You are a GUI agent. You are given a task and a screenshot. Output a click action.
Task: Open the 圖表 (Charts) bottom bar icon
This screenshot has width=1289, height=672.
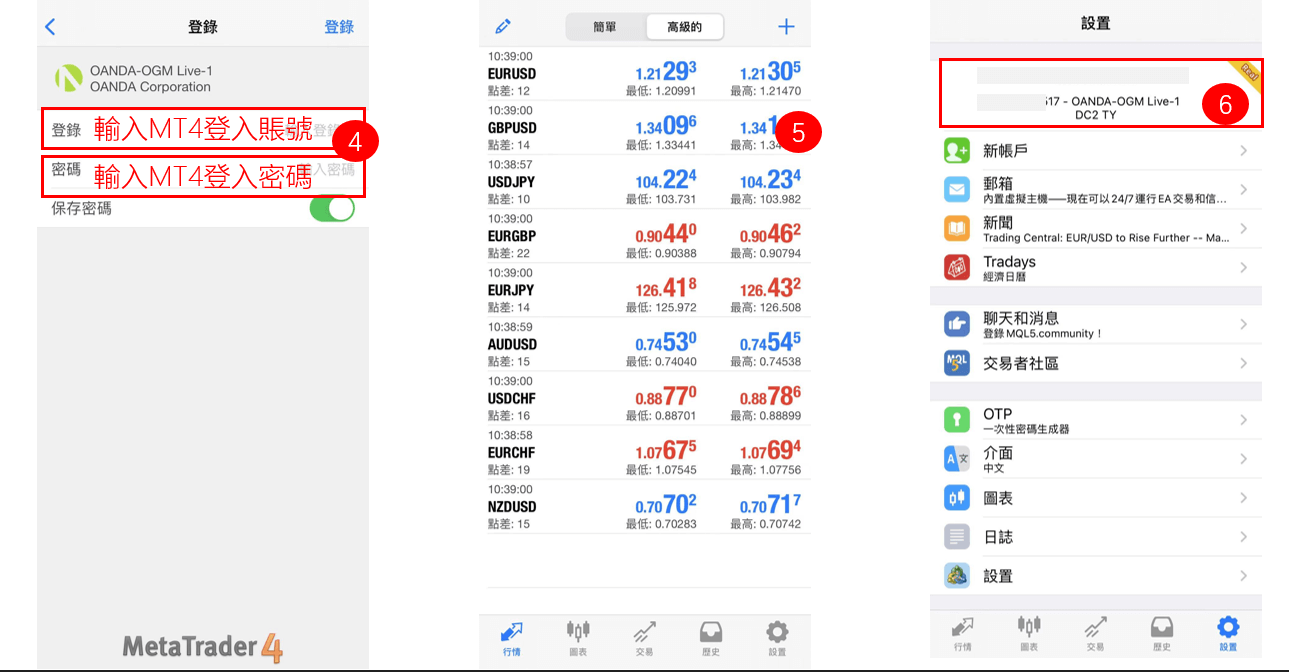[x=578, y=638]
